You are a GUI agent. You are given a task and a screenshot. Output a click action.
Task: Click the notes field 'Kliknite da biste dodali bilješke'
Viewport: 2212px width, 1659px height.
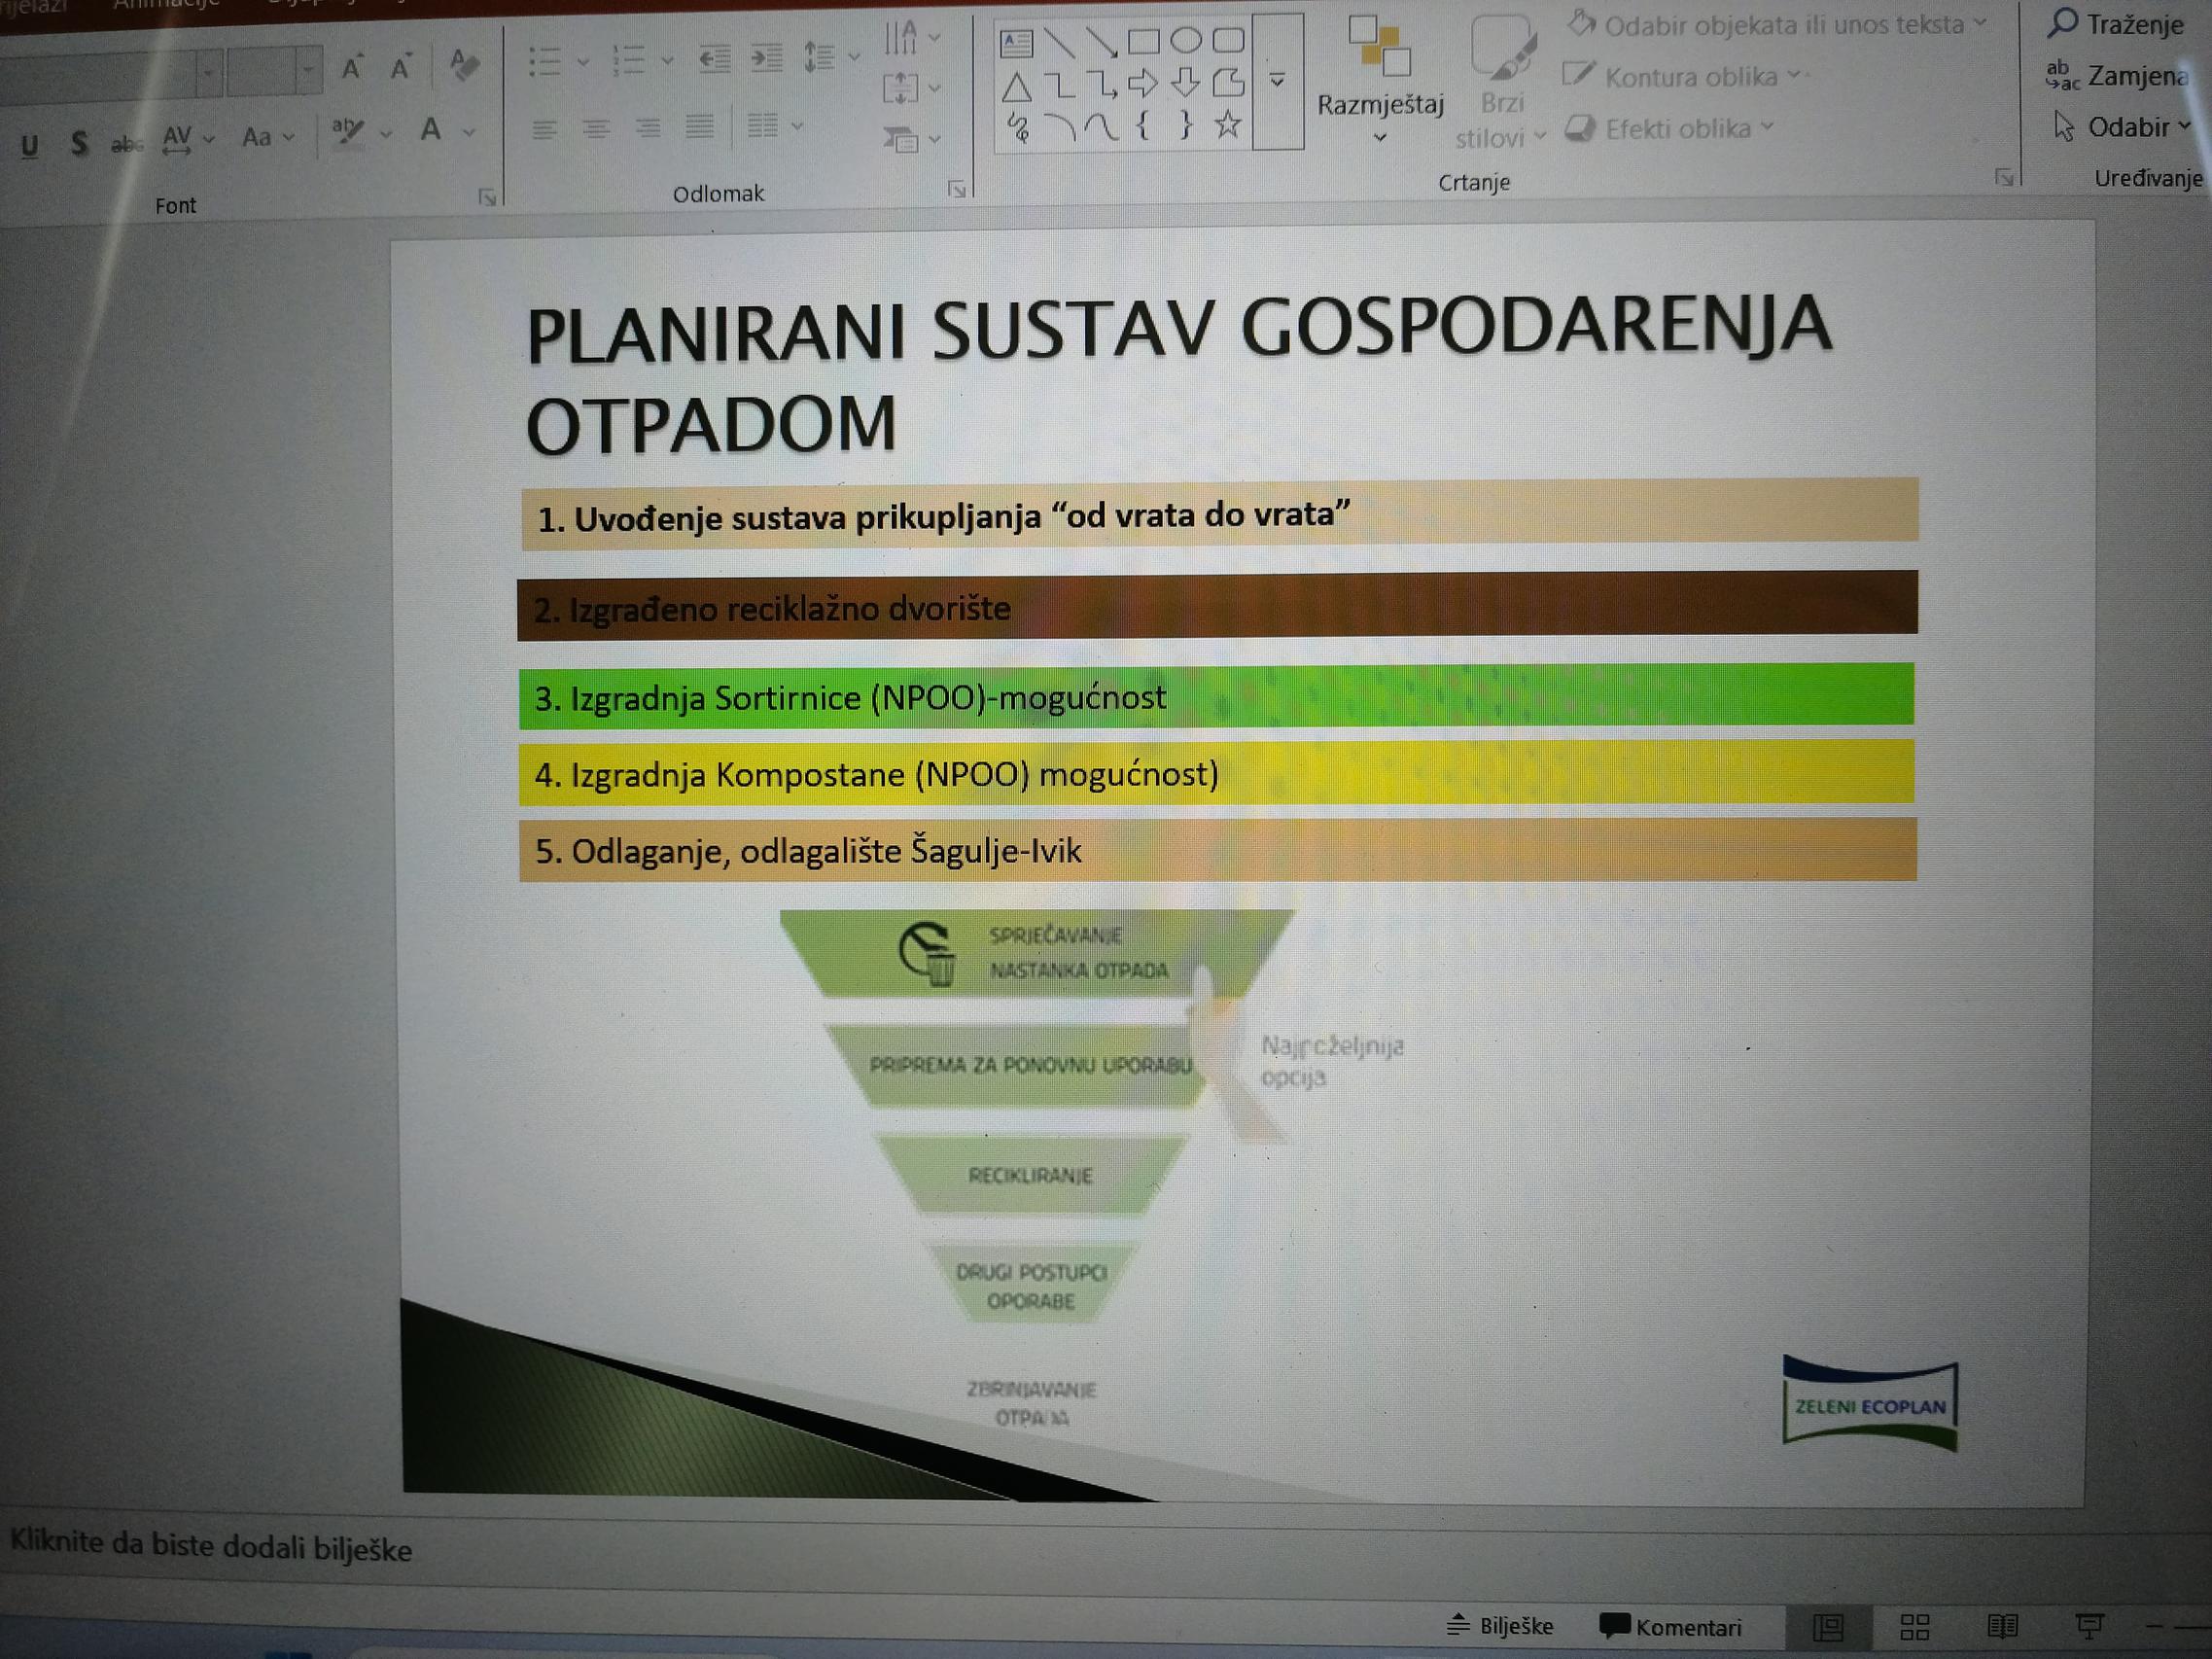pyautogui.click(x=212, y=1547)
